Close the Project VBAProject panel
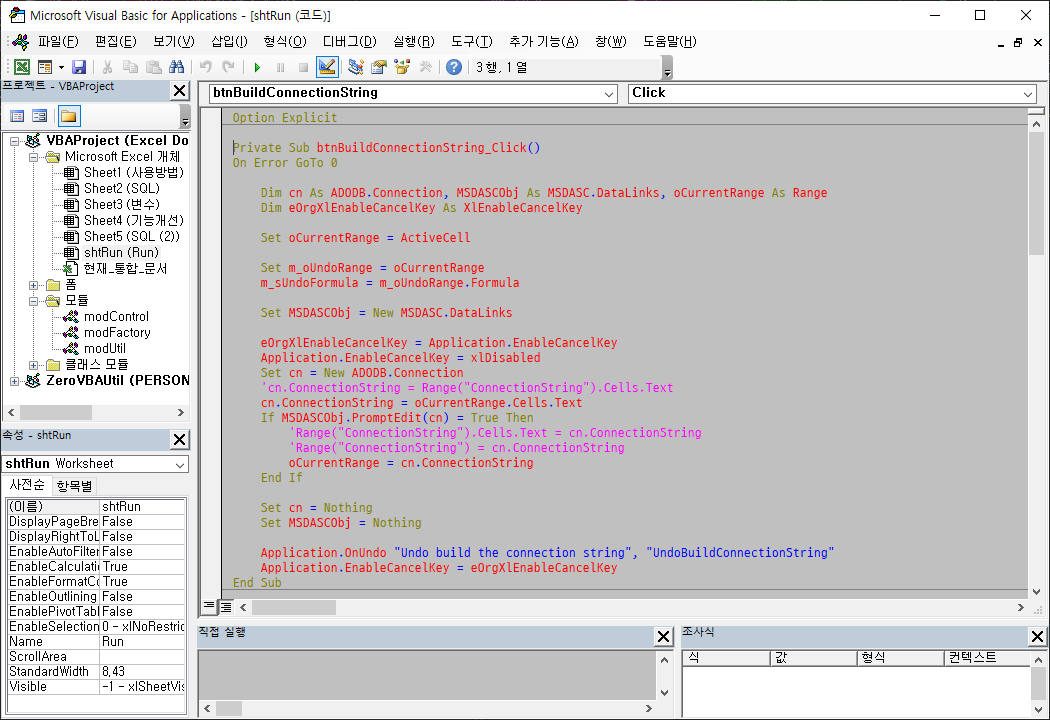Screen dimensions: 1050x720 click(x=179, y=90)
